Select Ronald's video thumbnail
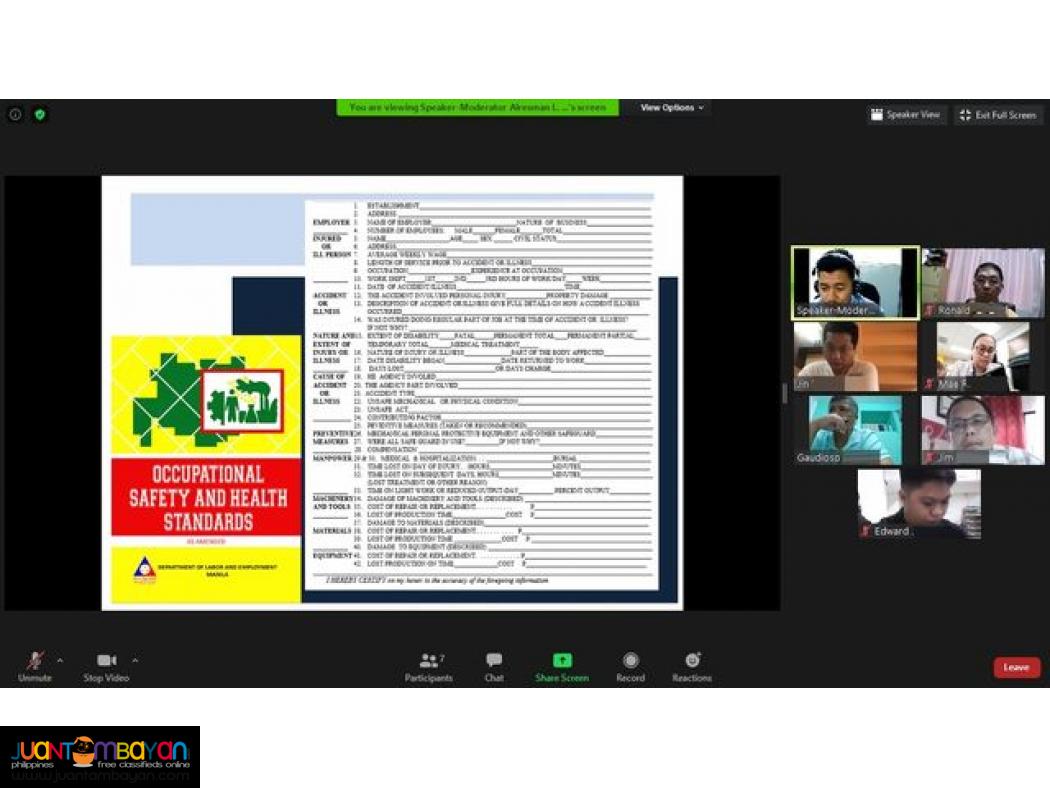 [983, 282]
